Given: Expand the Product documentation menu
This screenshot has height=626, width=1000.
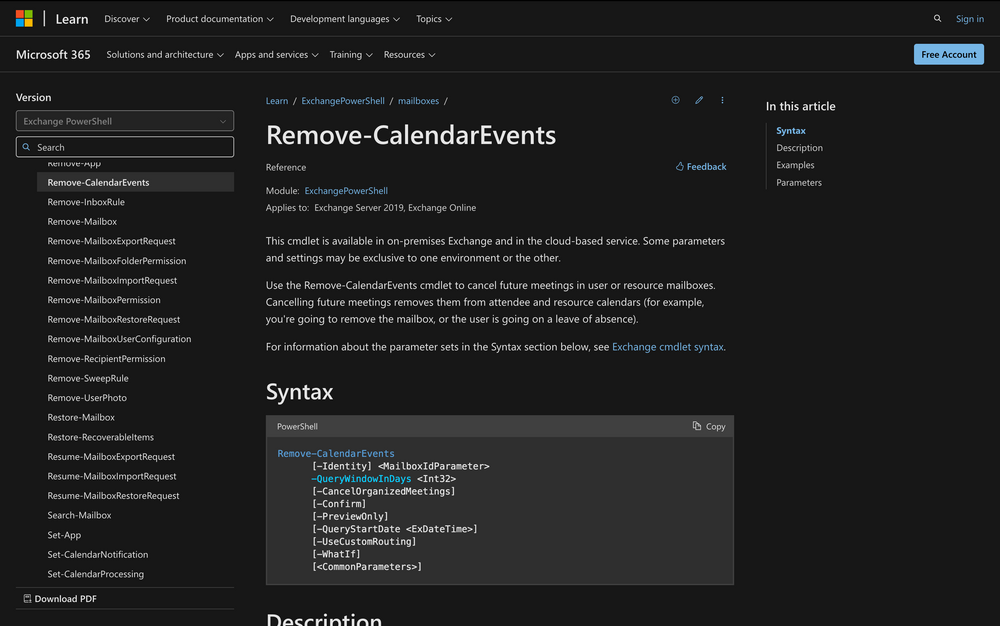Looking at the screenshot, I should (220, 19).
